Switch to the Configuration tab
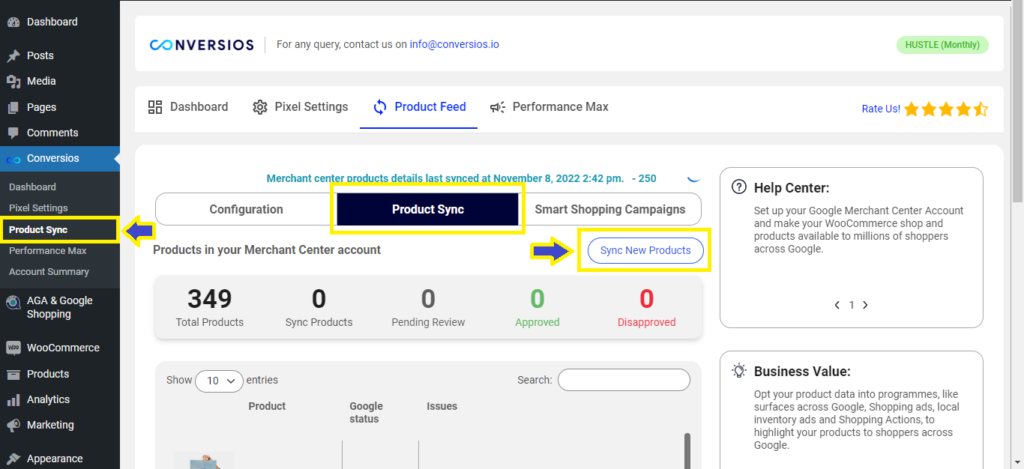This screenshot has height=469, width=1024. (x=246, y=210)
